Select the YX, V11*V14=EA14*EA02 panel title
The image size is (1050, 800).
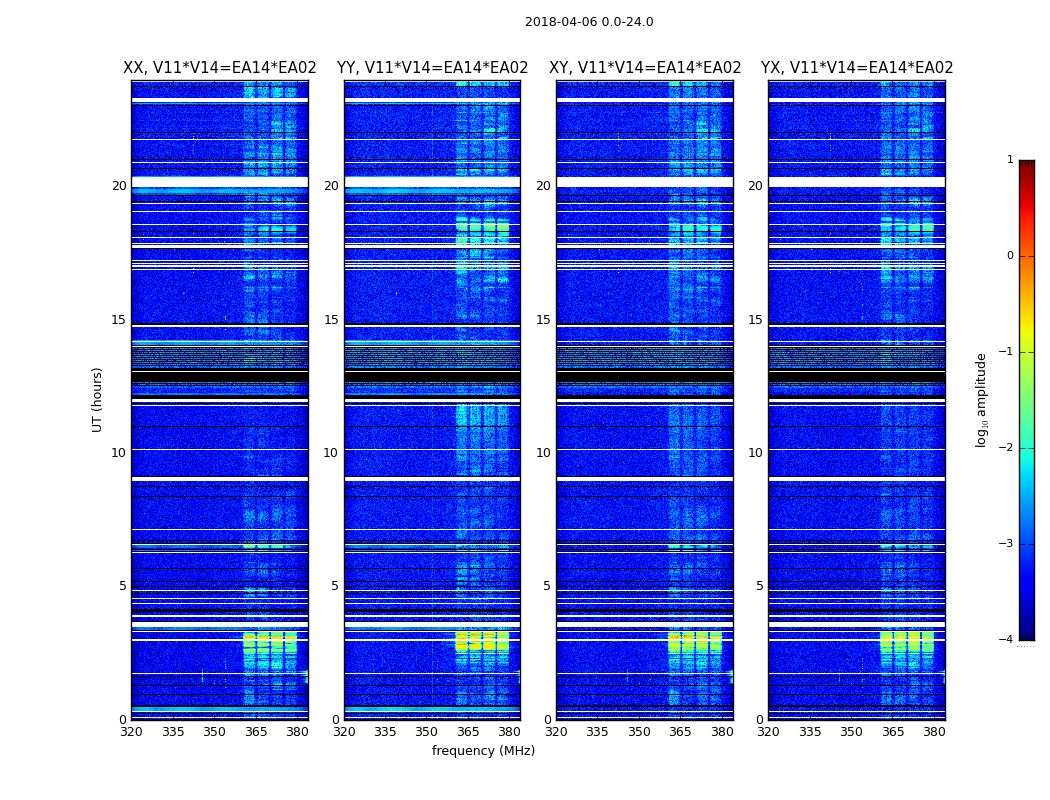856,68
